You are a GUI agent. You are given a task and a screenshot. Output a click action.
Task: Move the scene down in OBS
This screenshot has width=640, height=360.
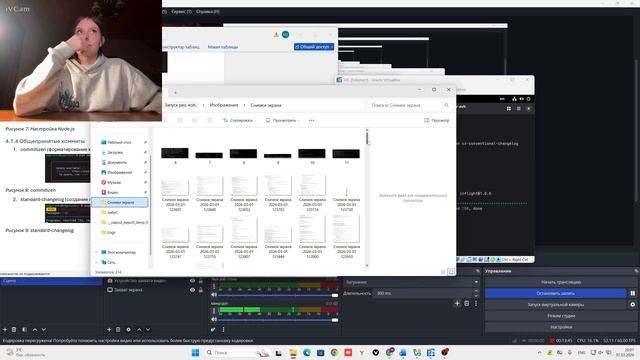coord(44,329)
